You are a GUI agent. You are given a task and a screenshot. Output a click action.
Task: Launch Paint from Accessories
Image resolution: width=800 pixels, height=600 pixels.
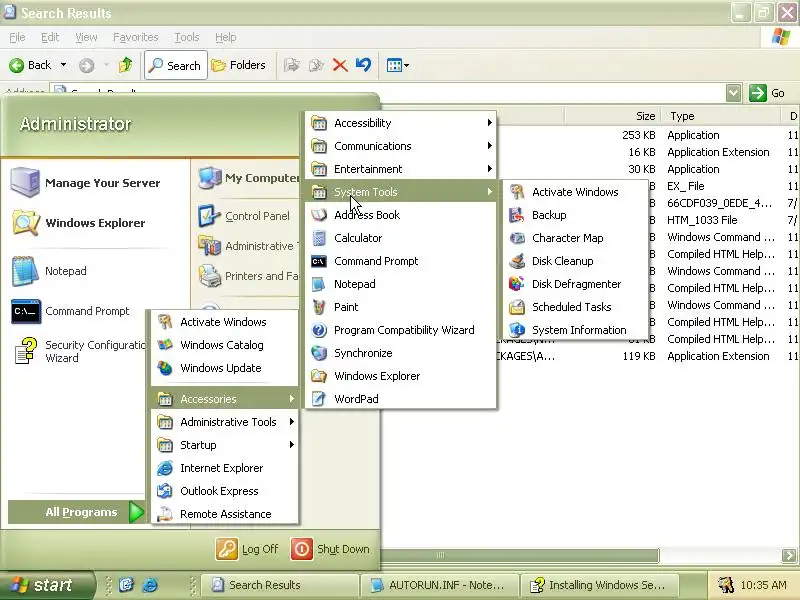point(401,307)
